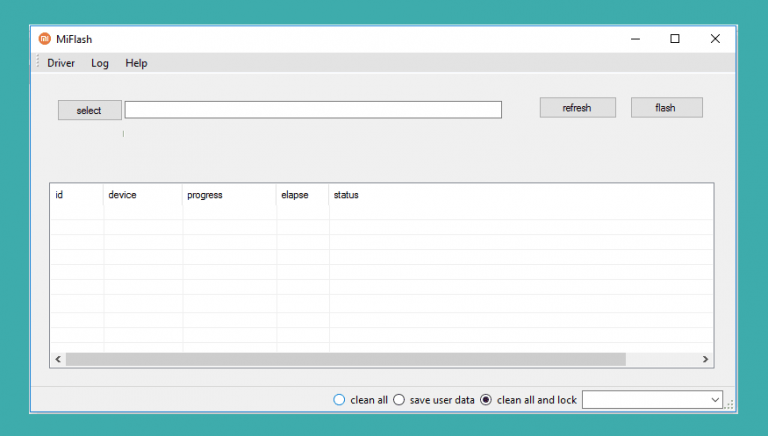Click the window resize grip icon
The width and height of the screenshot is (768, 436).
[729, 405]
